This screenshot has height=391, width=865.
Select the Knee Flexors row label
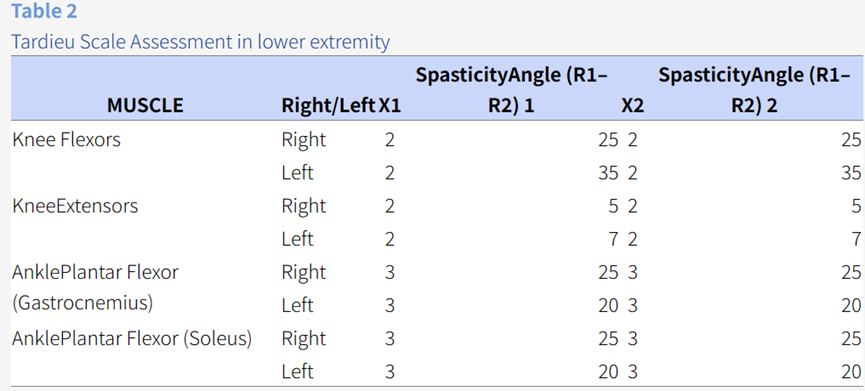click(66, 140)
